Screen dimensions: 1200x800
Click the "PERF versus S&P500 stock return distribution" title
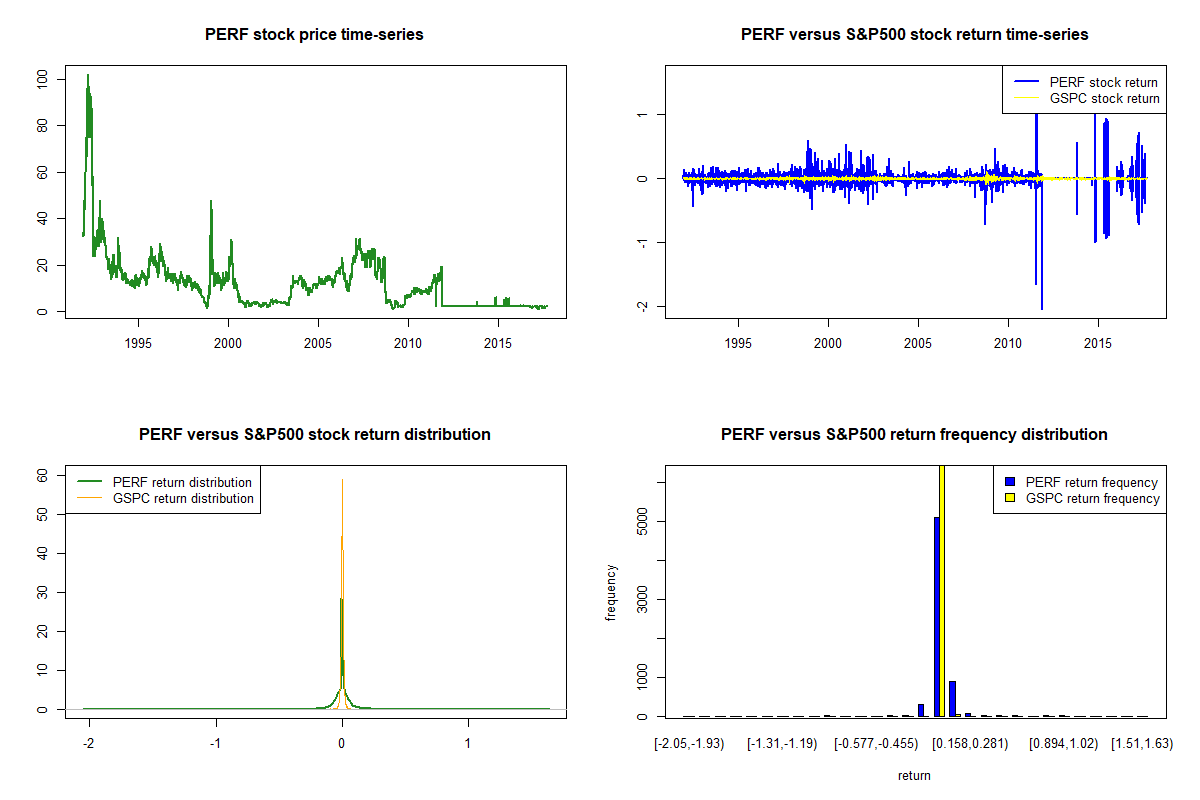(314, 435)
